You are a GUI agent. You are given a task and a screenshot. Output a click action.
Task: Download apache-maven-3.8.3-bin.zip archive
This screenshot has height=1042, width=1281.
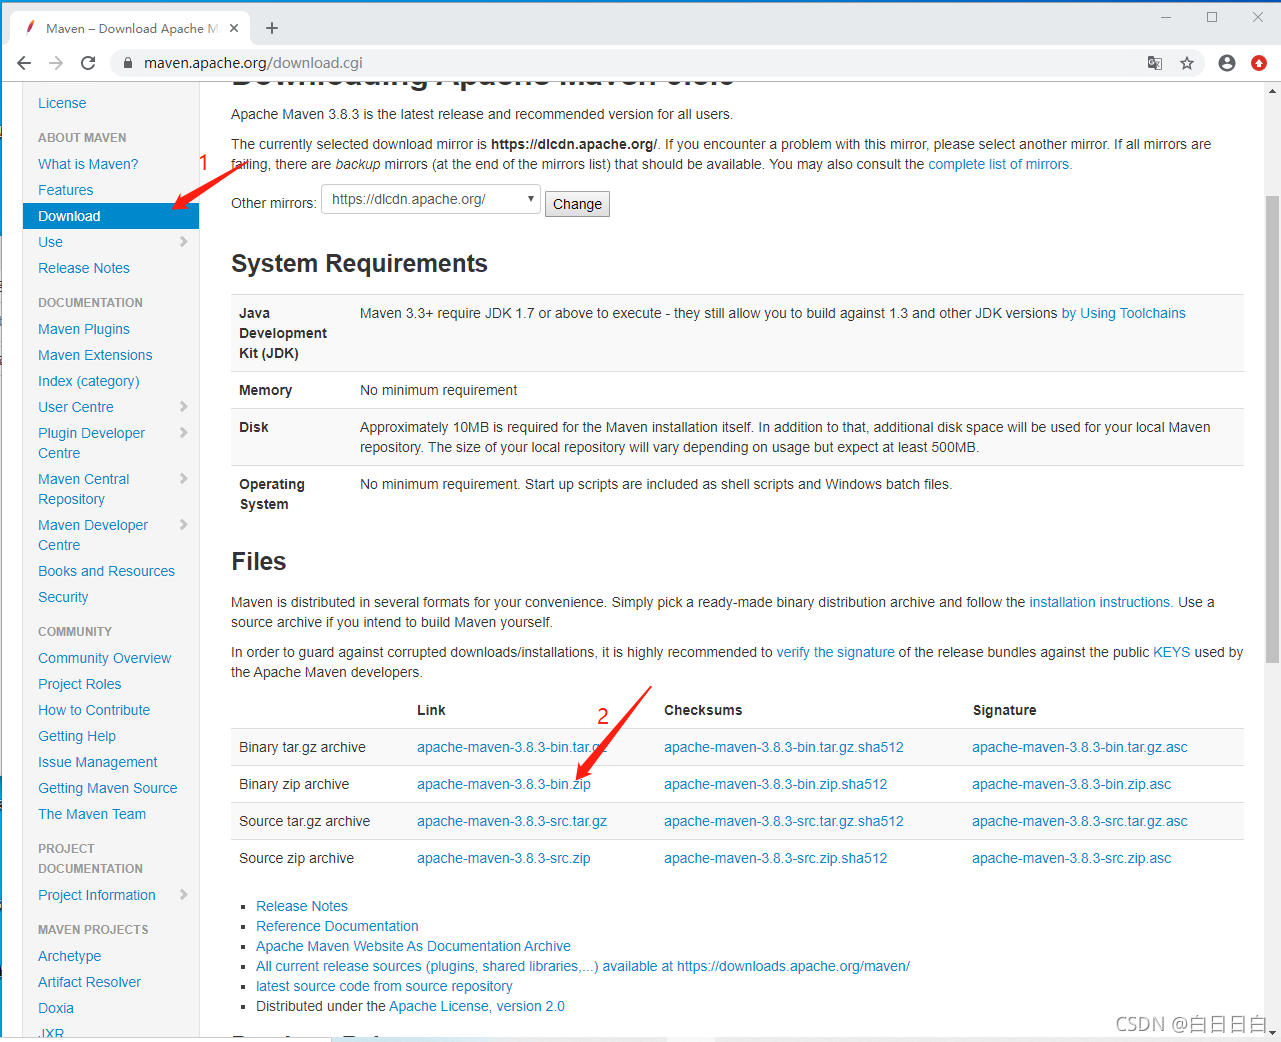coord(504,784)
